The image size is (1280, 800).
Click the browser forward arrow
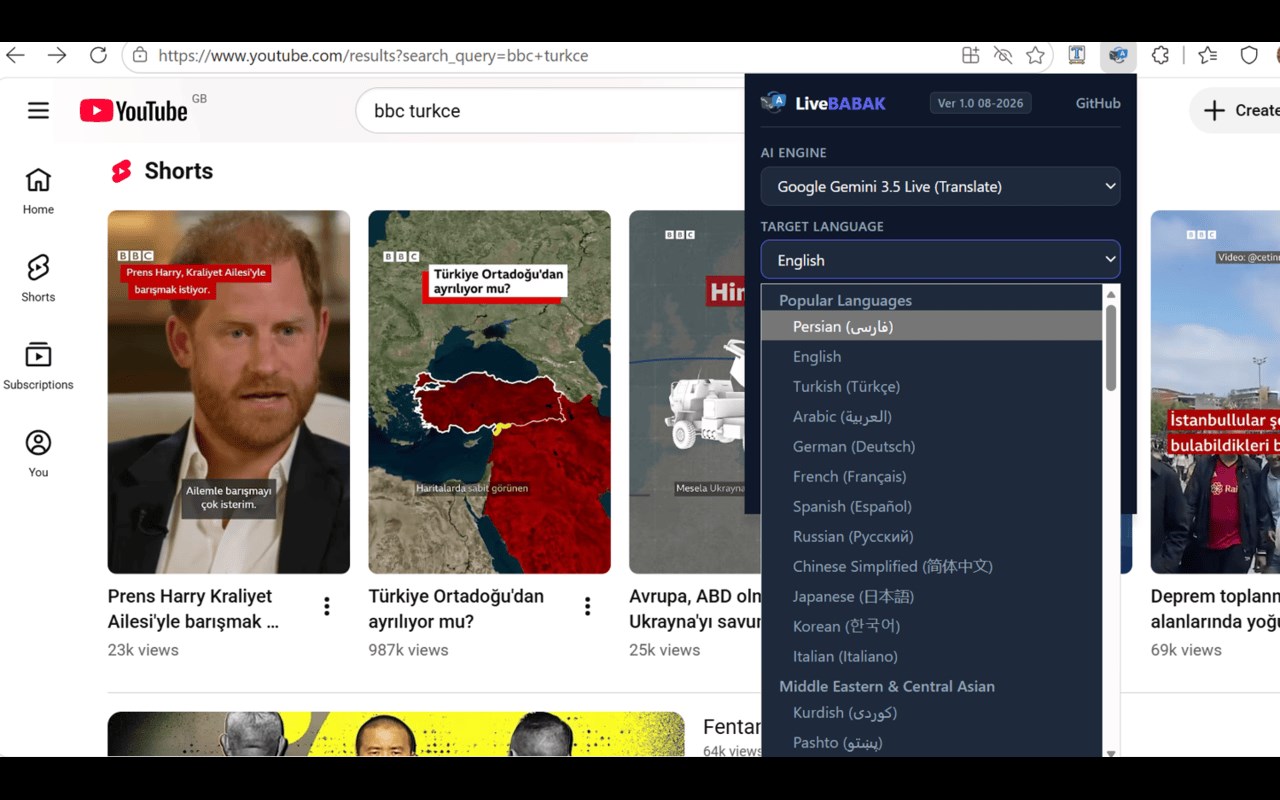coord(57,56)
